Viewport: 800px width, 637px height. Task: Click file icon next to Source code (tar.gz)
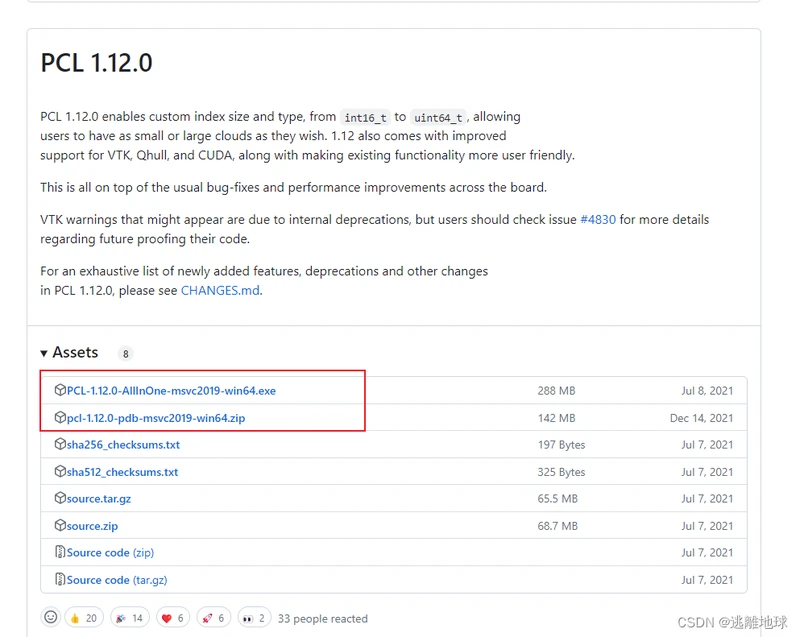click(60, 579)
